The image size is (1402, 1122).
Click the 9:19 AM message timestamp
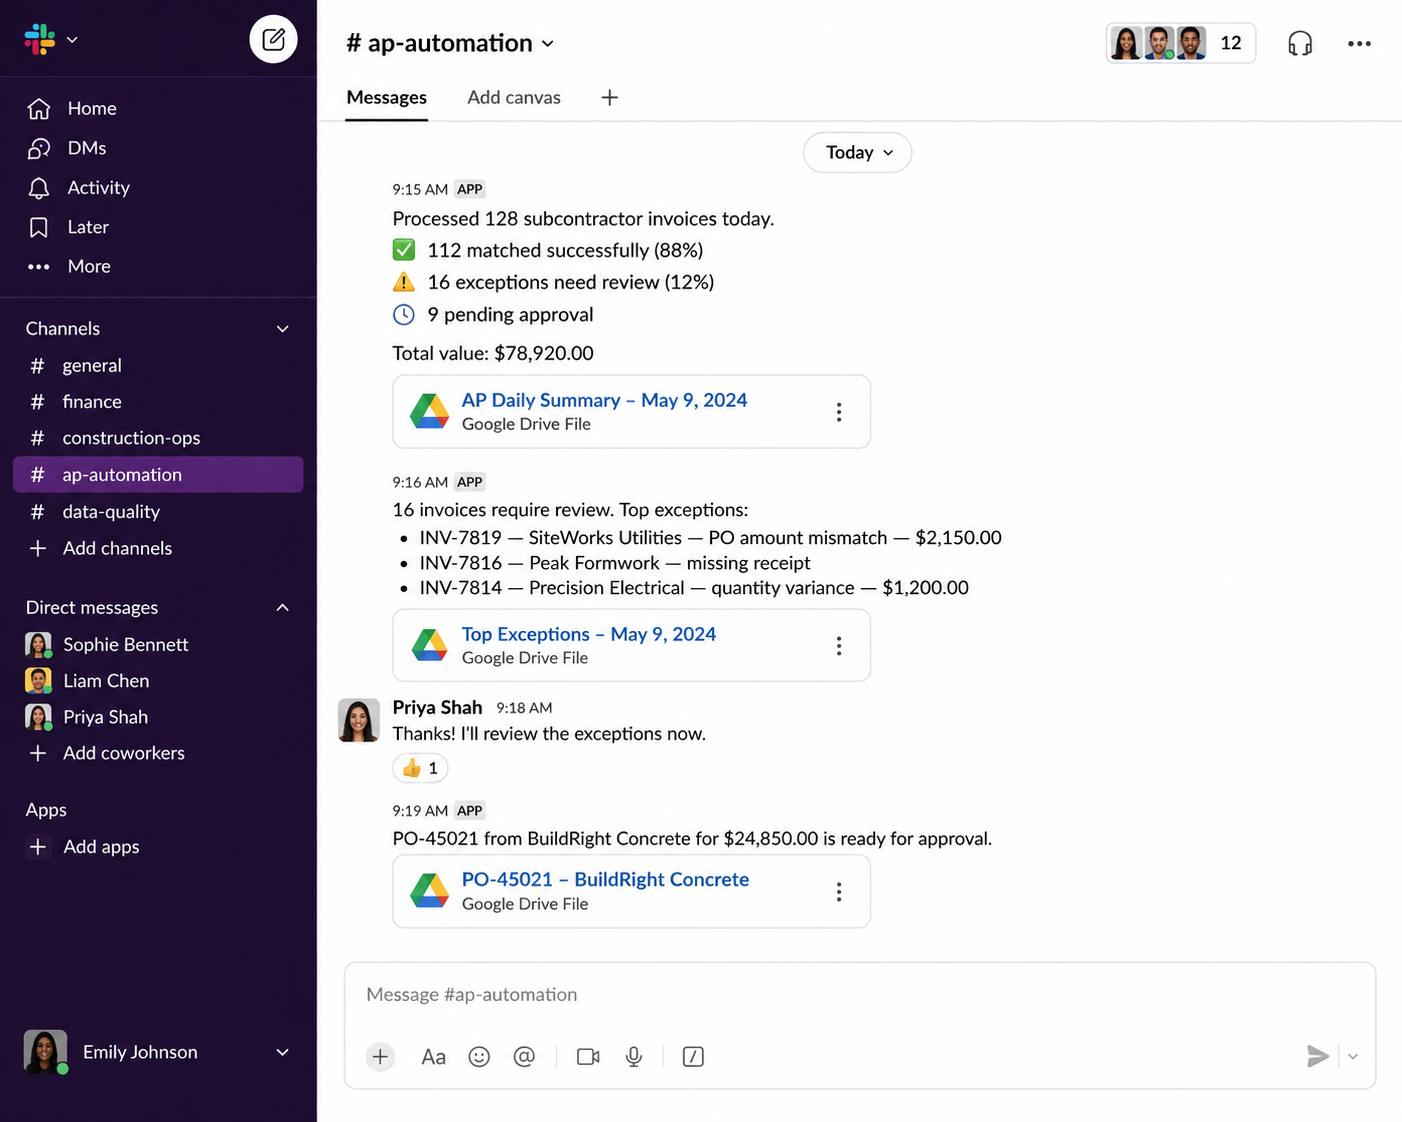click(420, 811)
